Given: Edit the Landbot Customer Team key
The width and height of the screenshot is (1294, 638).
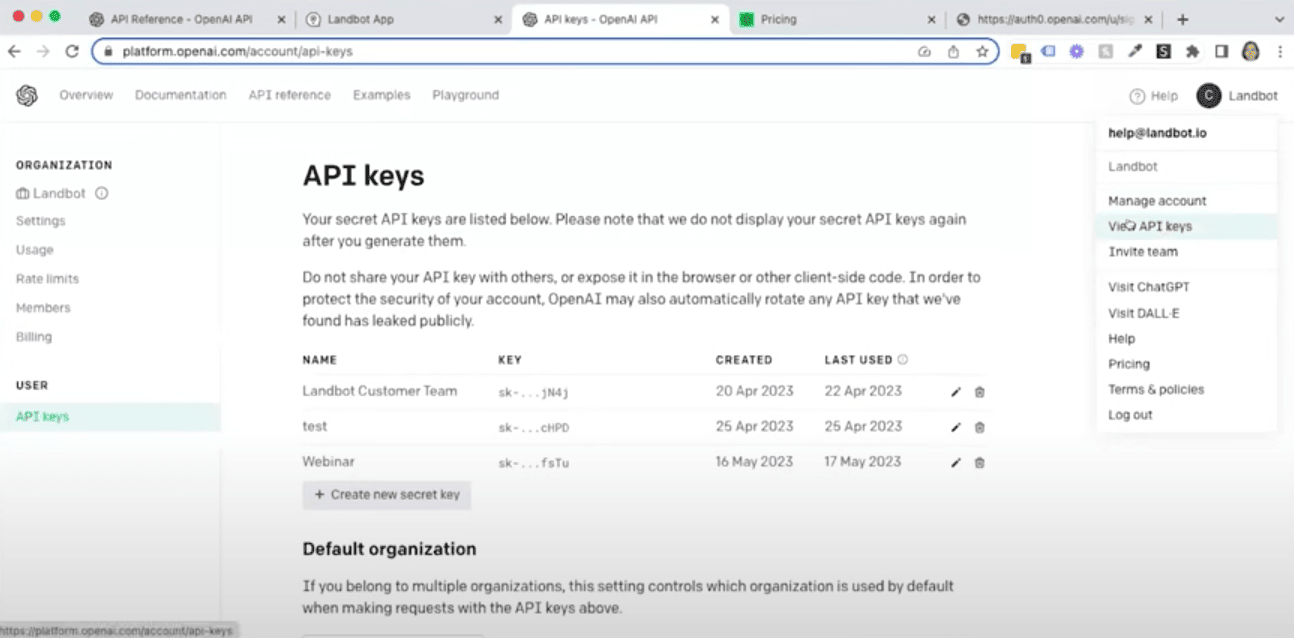Looking at the screenshot, I should 955,392.
